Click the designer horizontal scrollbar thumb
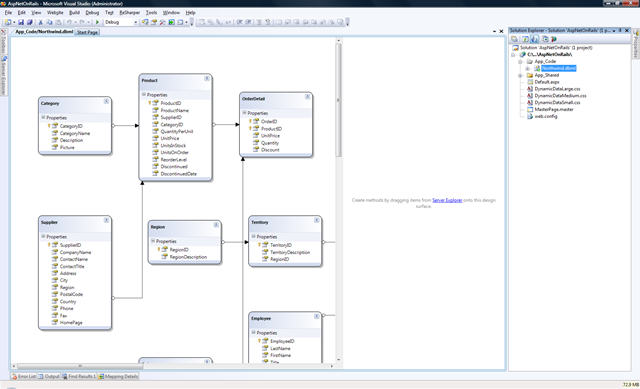640x389 pixels. [80, 366]
